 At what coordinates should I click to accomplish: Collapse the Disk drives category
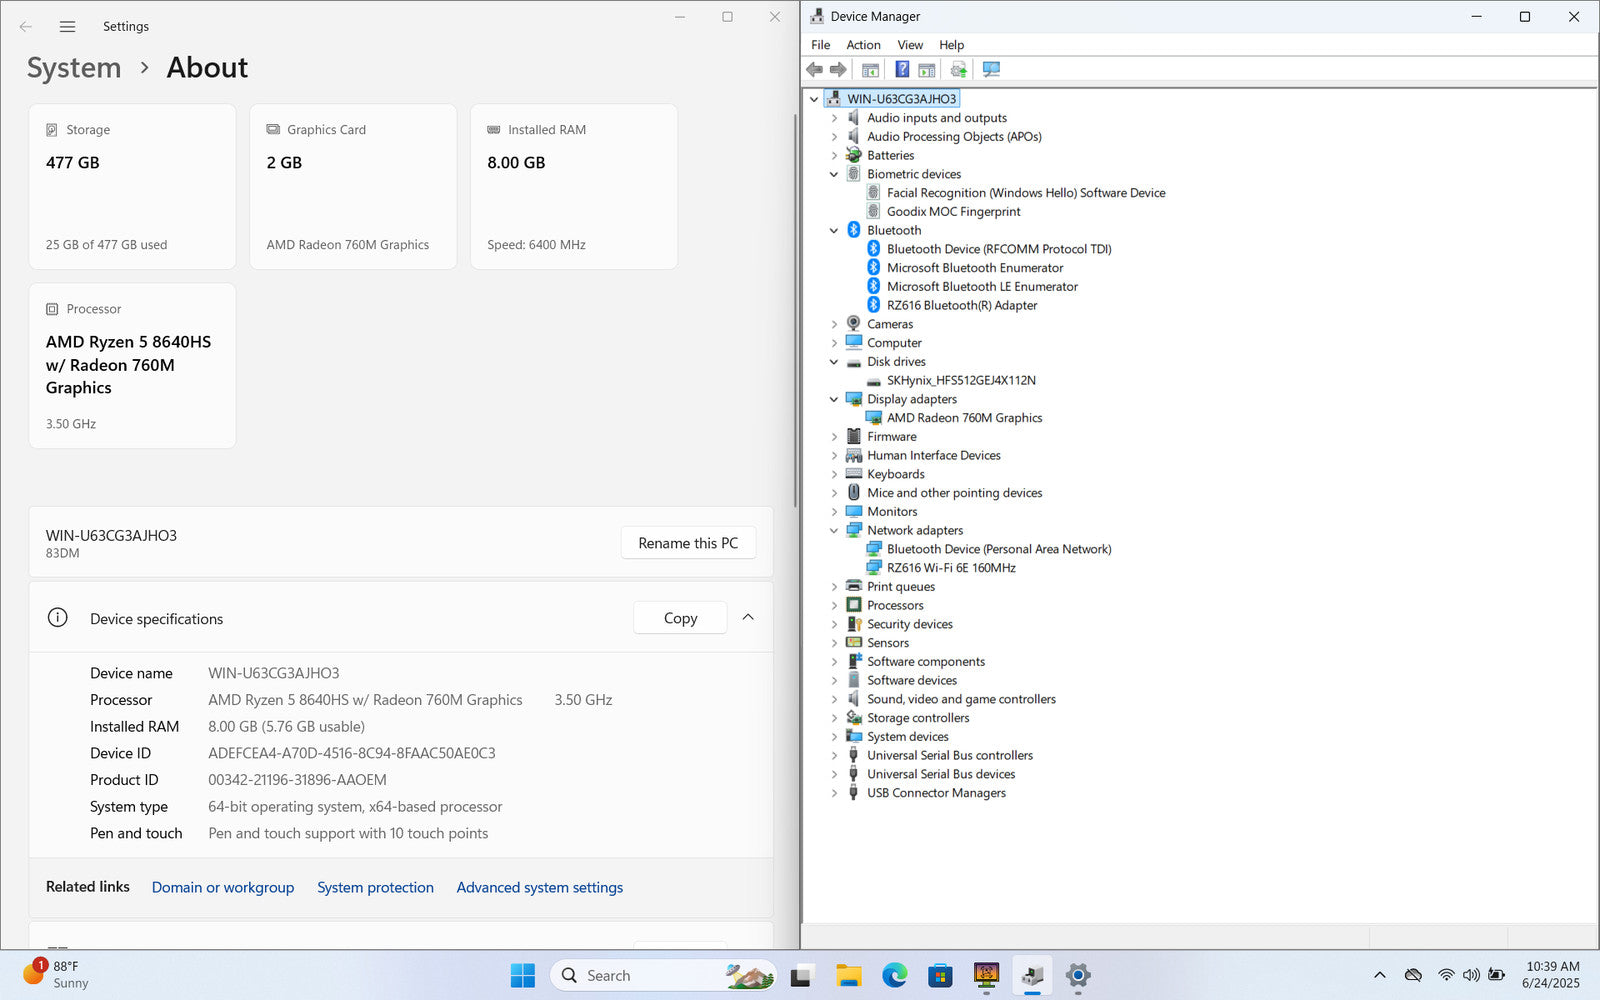(x=834, y=362)
